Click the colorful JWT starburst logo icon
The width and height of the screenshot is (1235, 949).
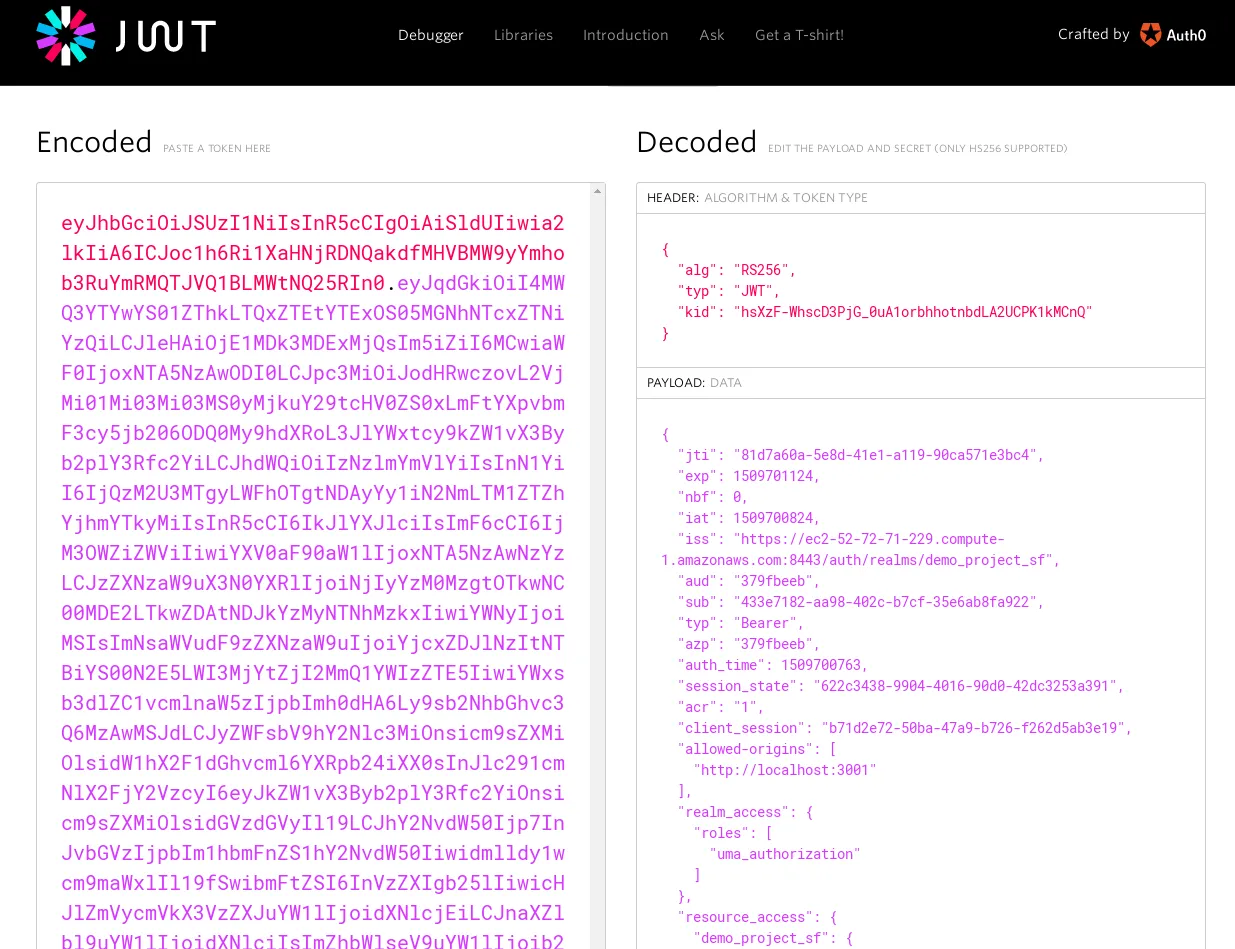(x=66, y=35)
